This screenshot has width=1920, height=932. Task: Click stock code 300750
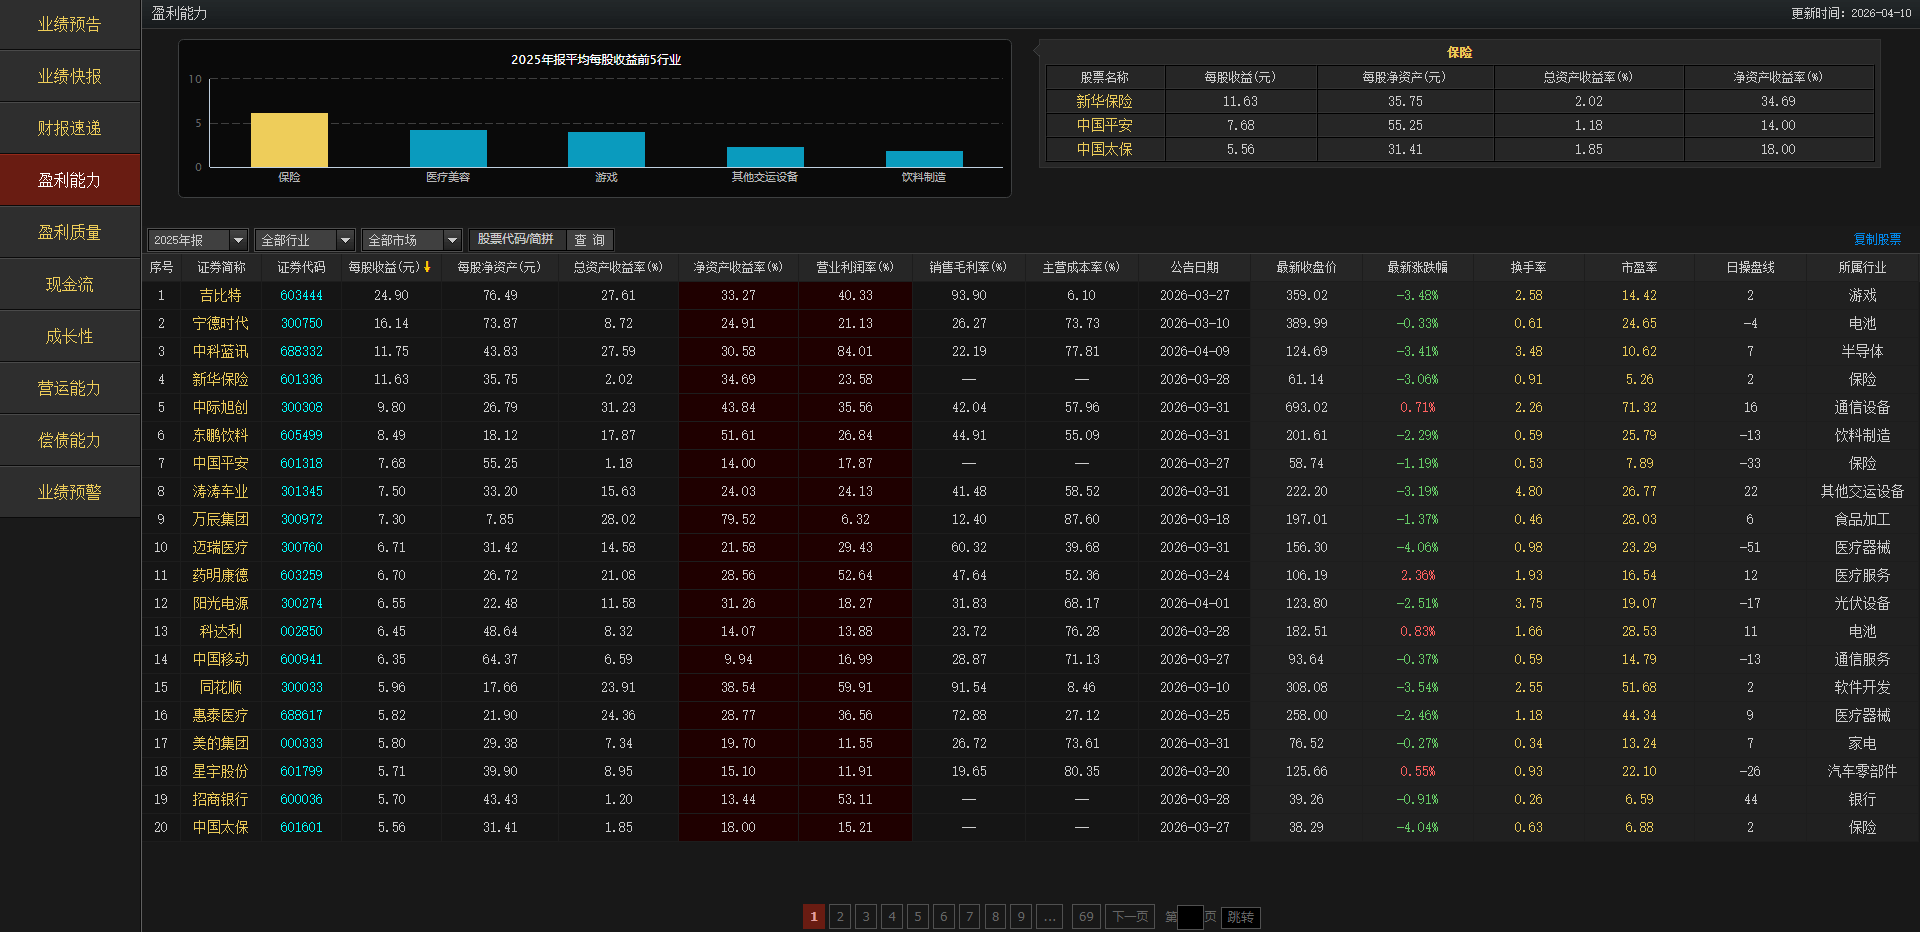click(301, 324)
